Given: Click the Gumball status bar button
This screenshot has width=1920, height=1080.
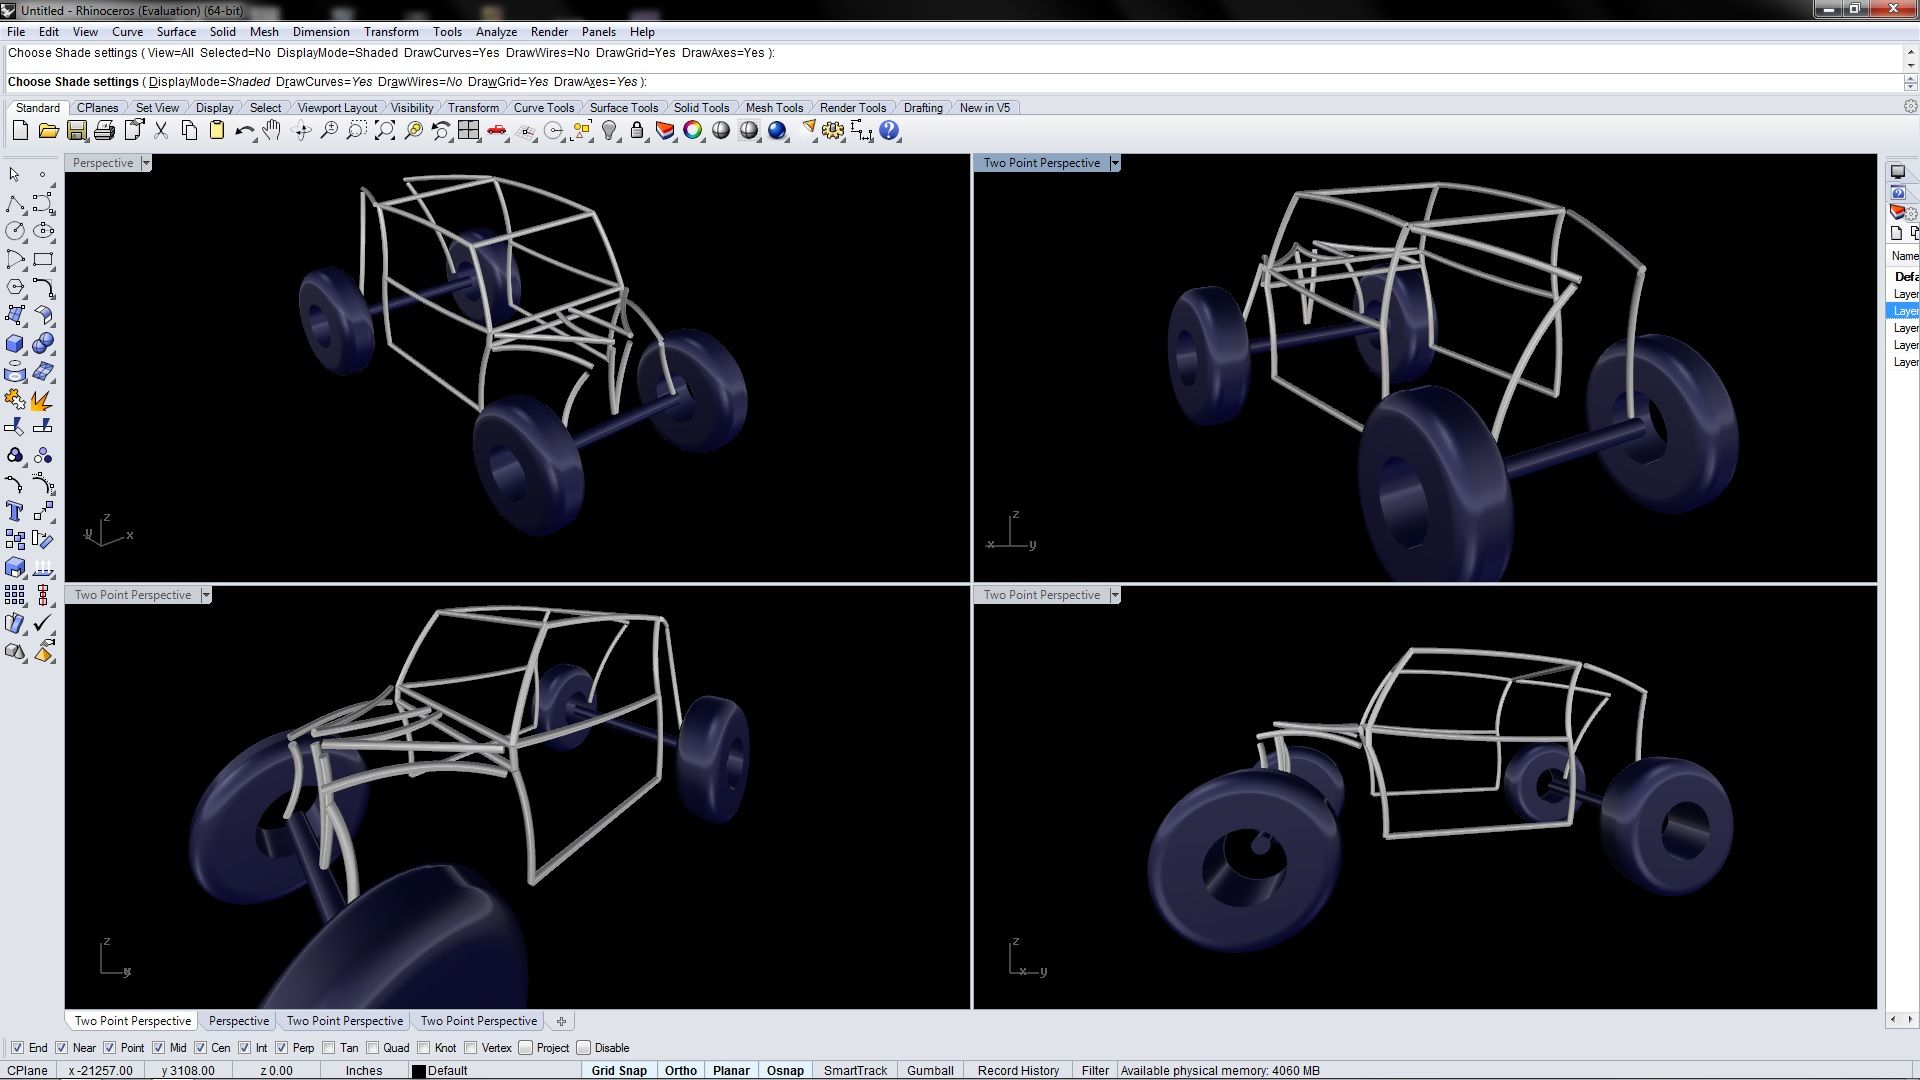Looking at the screenshot, I should pyautogui.click(x=929, y=1070).
